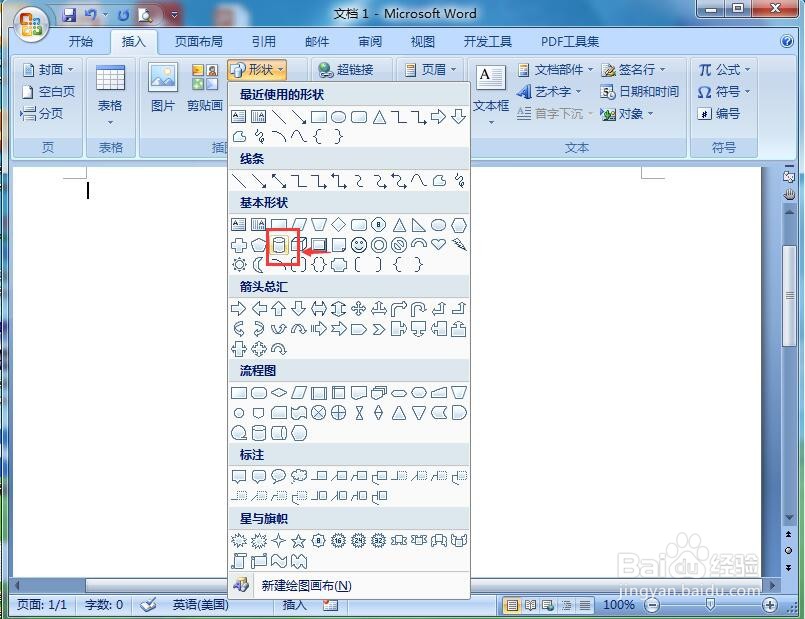
Task: Switch to the 开始 Home tab
Action: pos(81,41)
